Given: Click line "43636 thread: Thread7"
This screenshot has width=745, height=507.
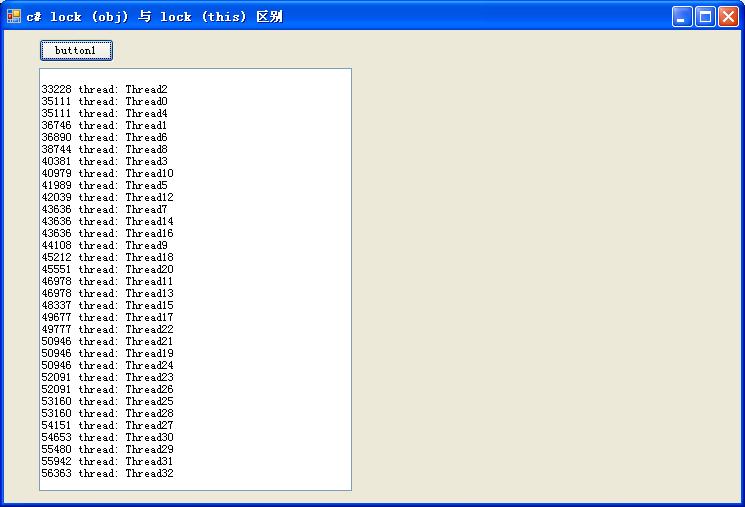Looking at the screenshot, I should (105, 209).
